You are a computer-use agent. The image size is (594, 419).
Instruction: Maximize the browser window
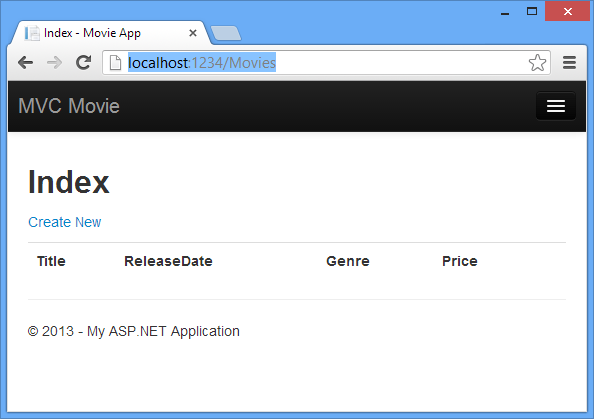pyautogui.click(x=532, y=11)
